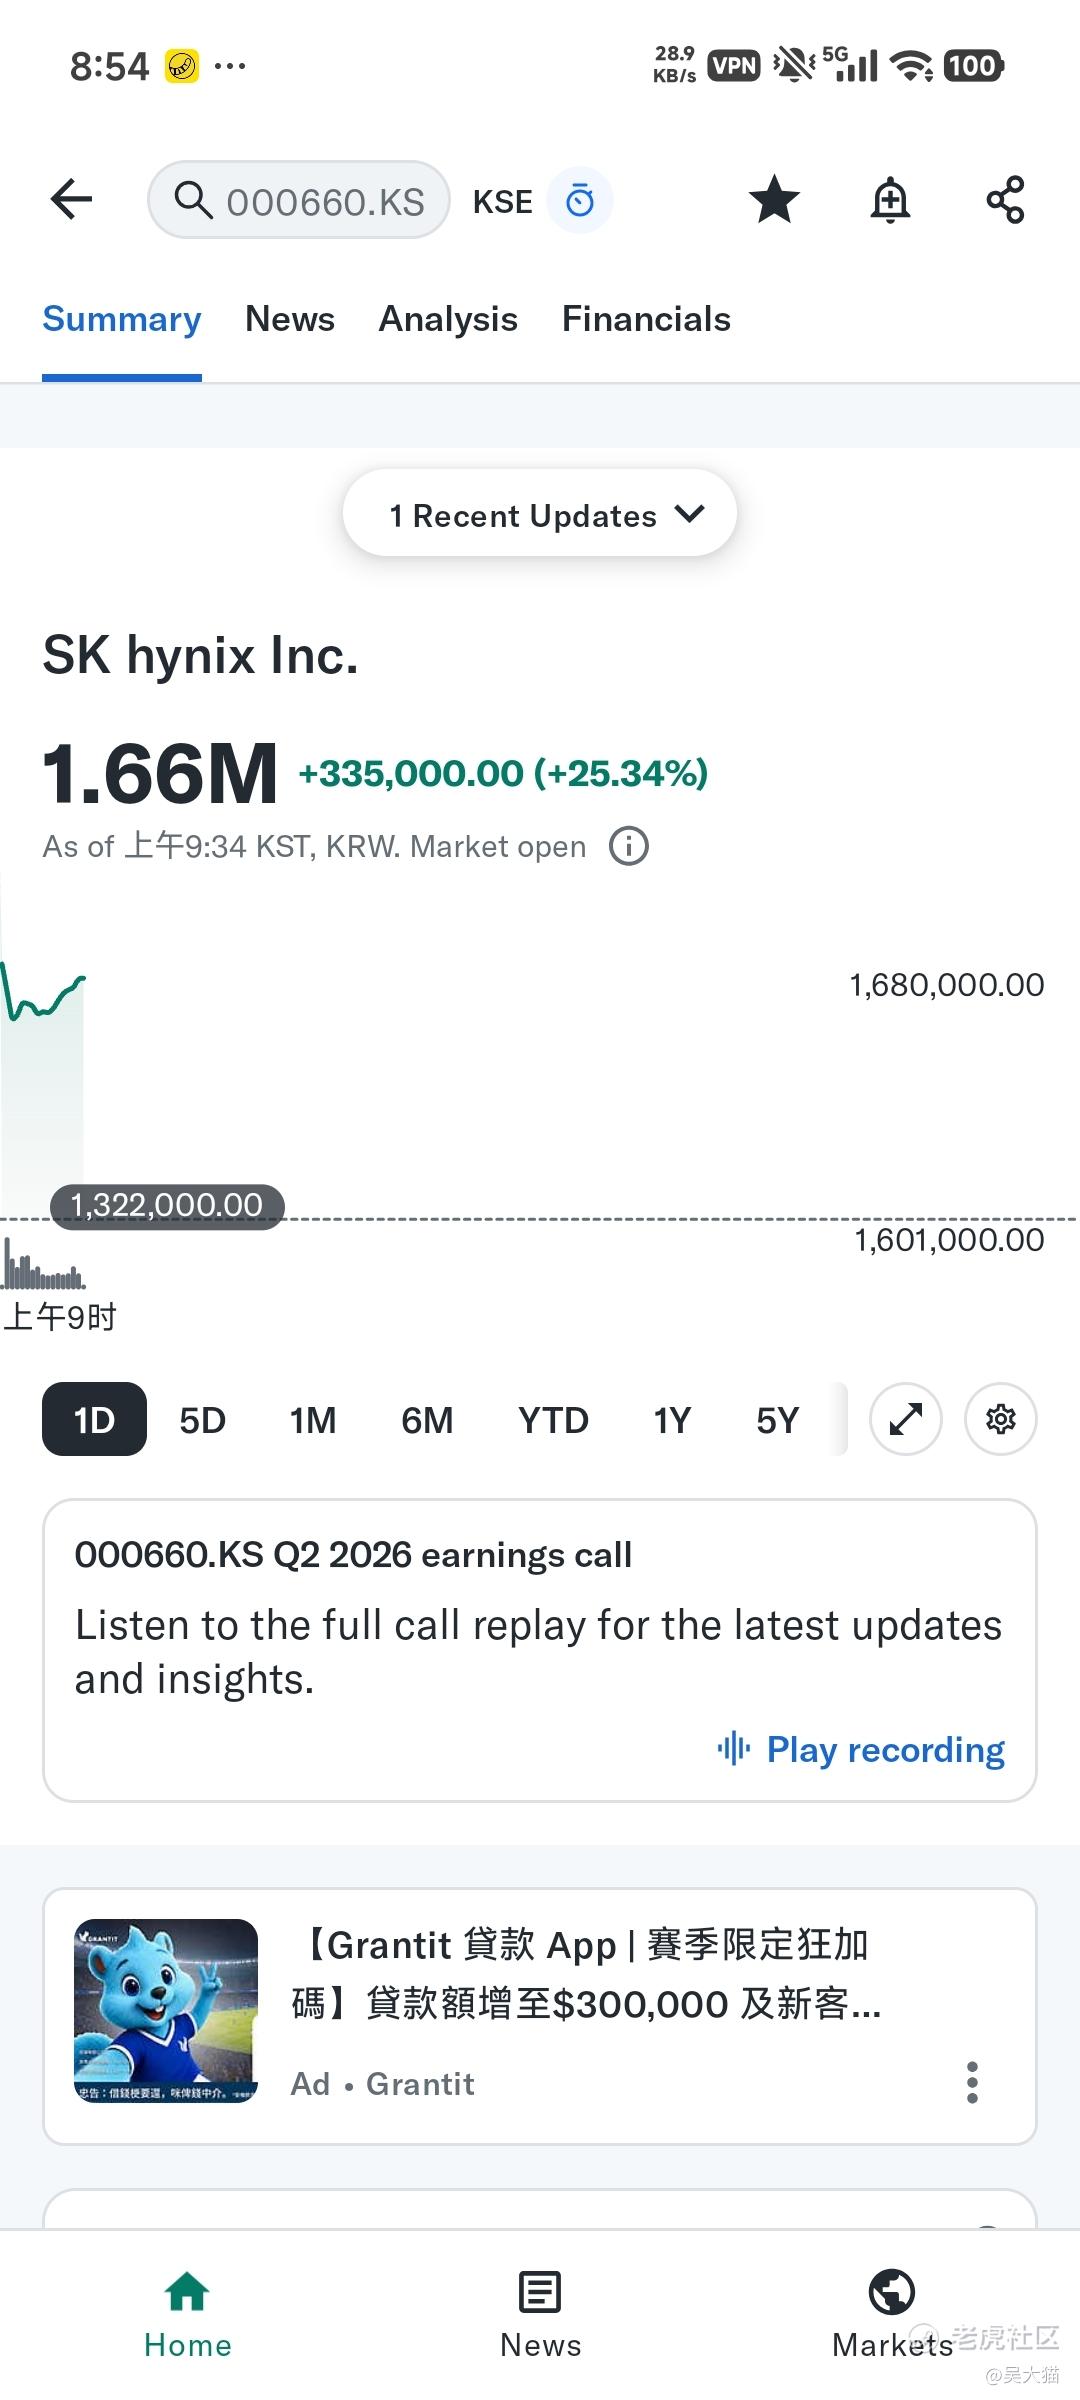Open the Grantit ad options menu
Image resolution: width=1080 pixels, height=2400 pixels.
[x=972, y=2082]
